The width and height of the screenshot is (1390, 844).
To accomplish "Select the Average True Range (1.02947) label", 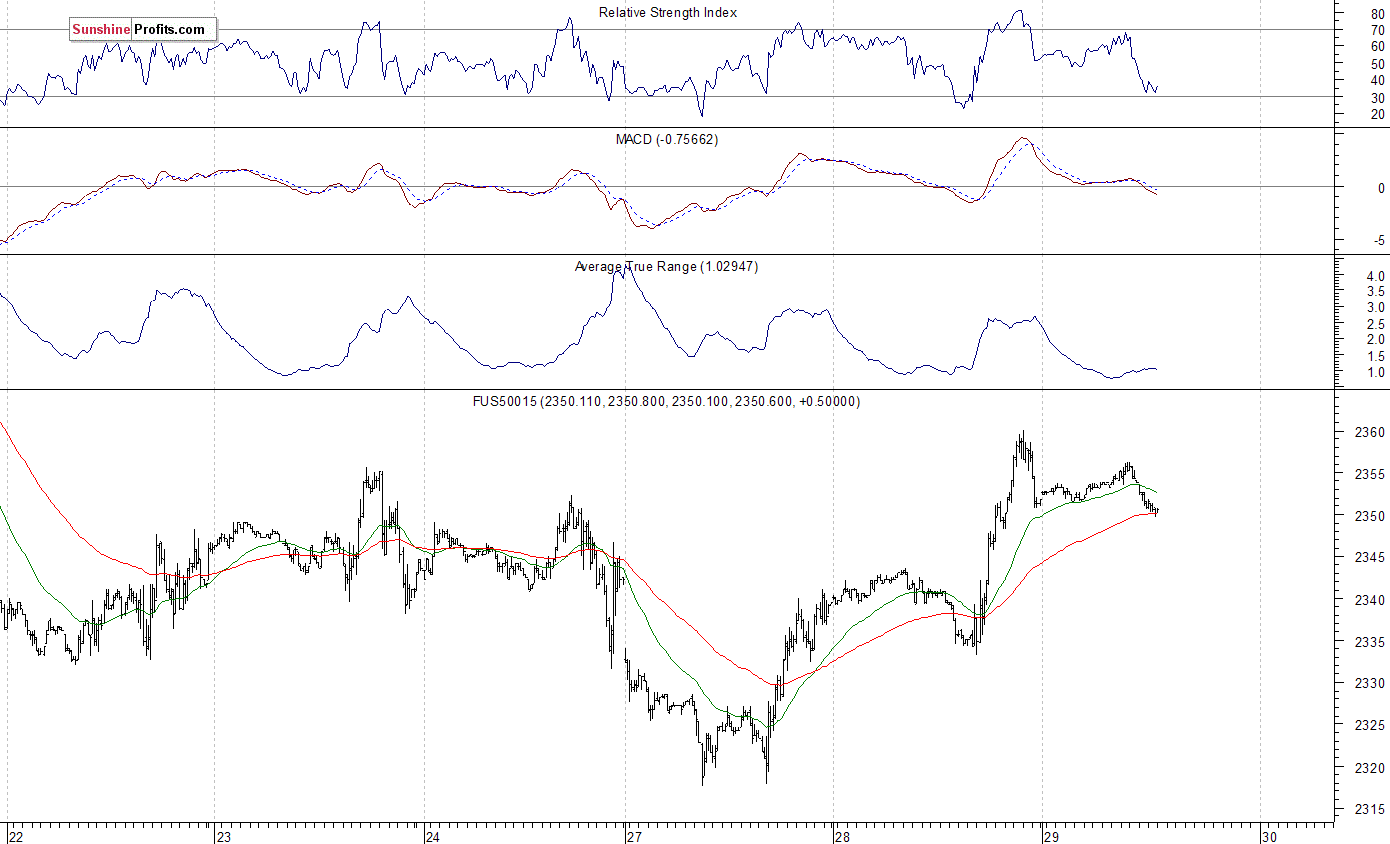I will [667, 267].
